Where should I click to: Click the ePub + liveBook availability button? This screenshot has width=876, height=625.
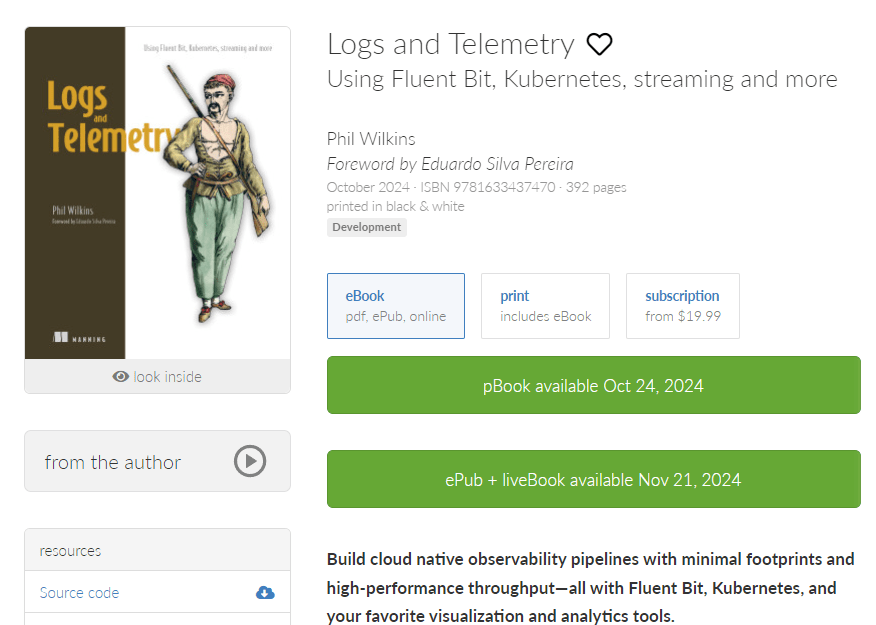click(x=593, y=478)
